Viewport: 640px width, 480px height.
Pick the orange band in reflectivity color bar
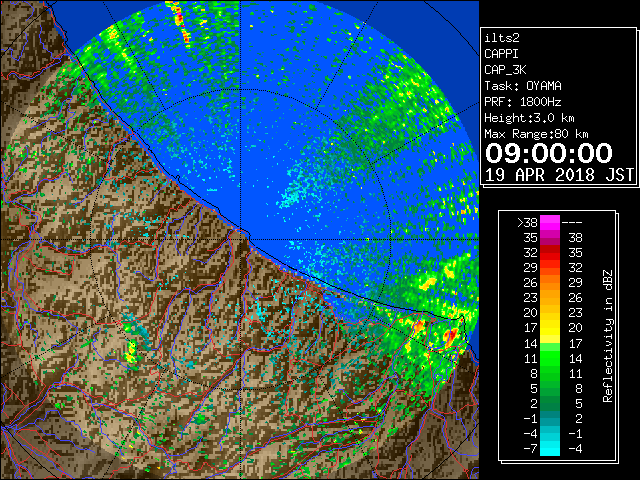click(x=550, y=283)
